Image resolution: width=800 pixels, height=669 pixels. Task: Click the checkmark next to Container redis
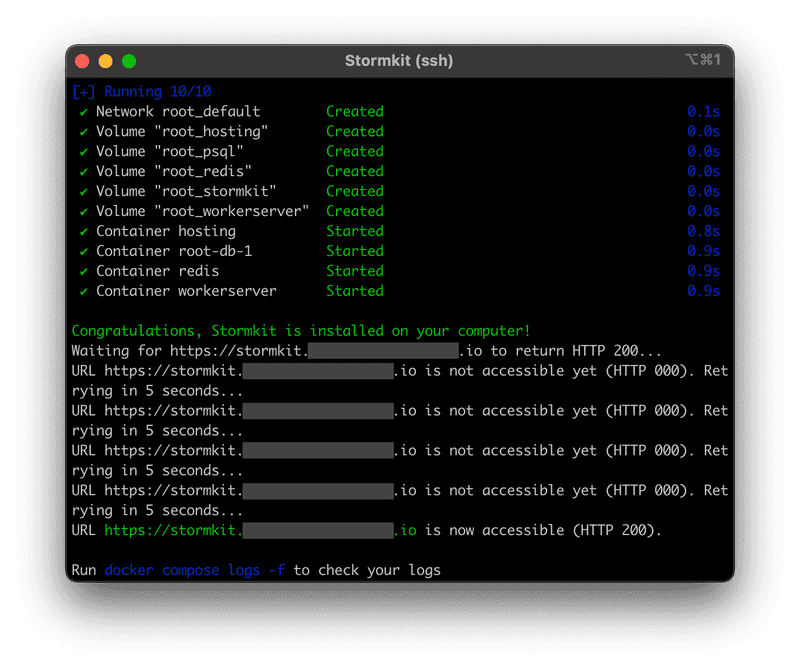(x=84, y=271)
